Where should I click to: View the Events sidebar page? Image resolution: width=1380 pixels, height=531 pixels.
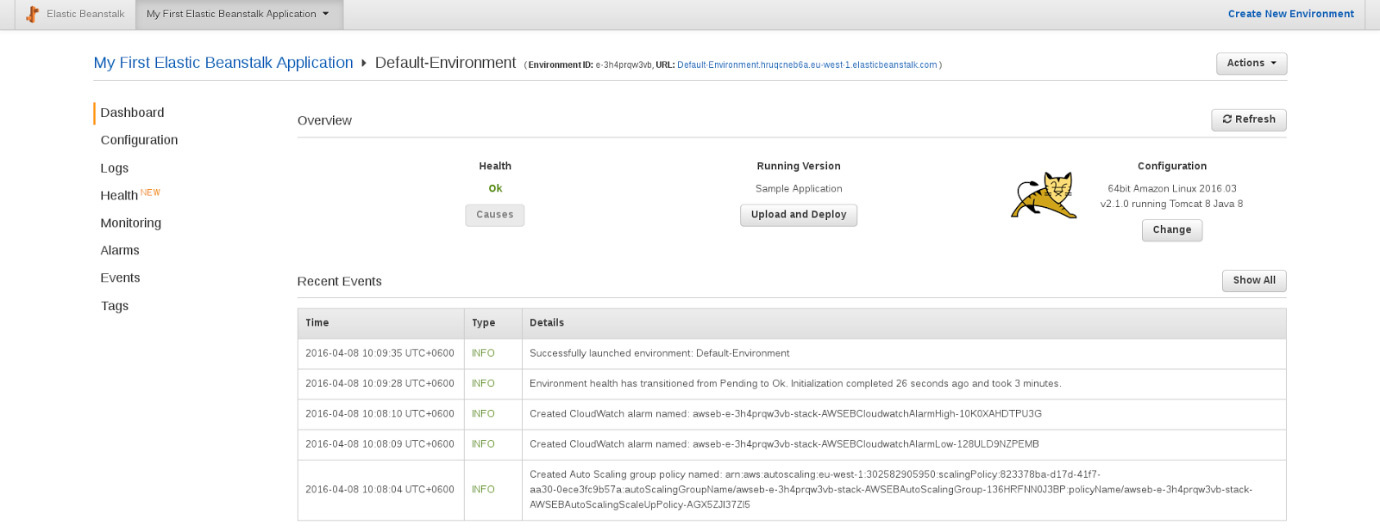(120, 278)
